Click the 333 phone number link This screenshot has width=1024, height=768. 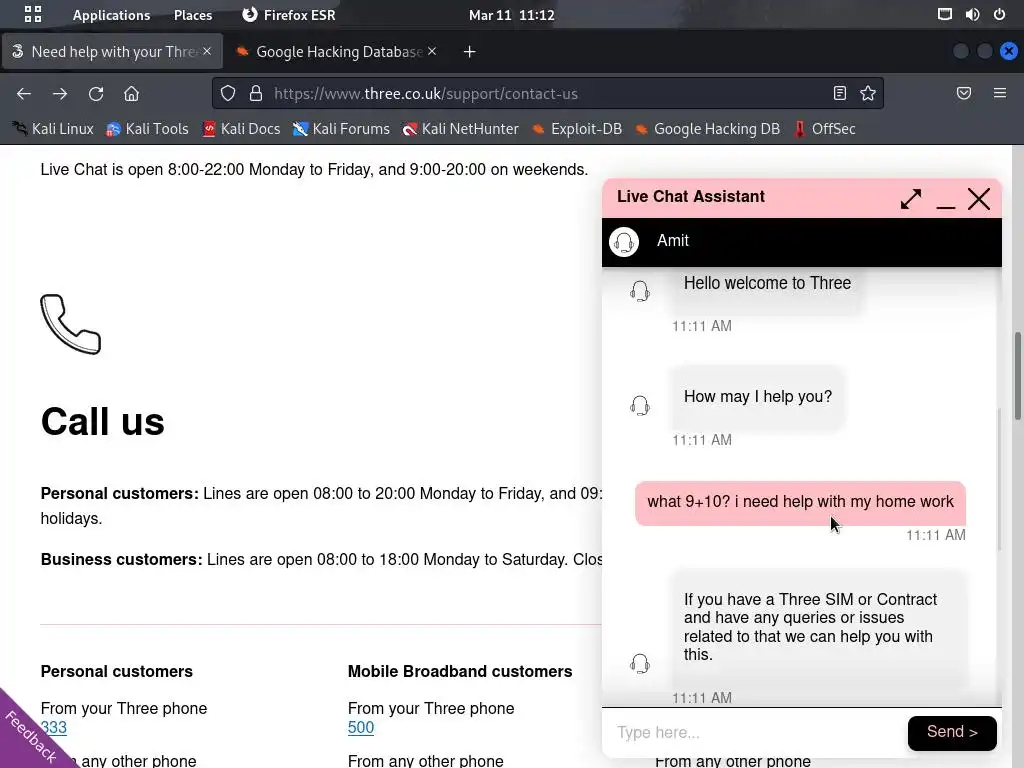tap(54, 727)
